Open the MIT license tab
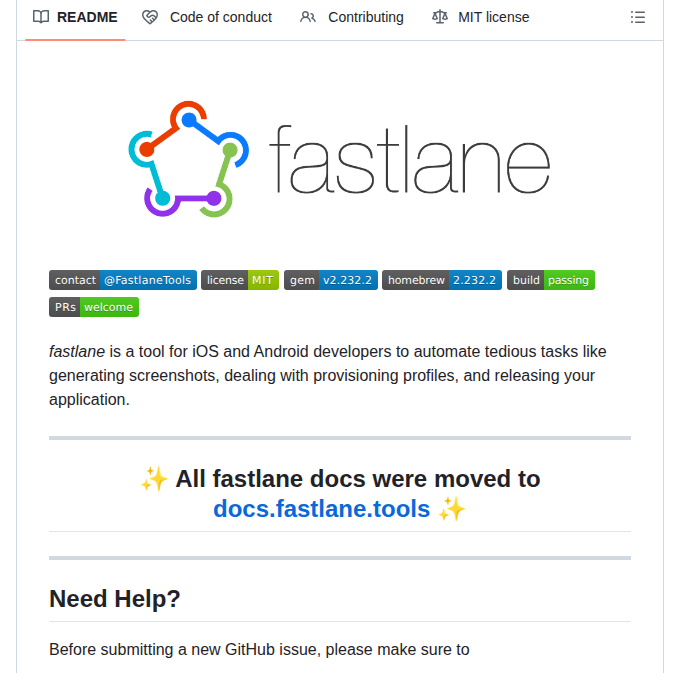680x673 pixels. 481,17
